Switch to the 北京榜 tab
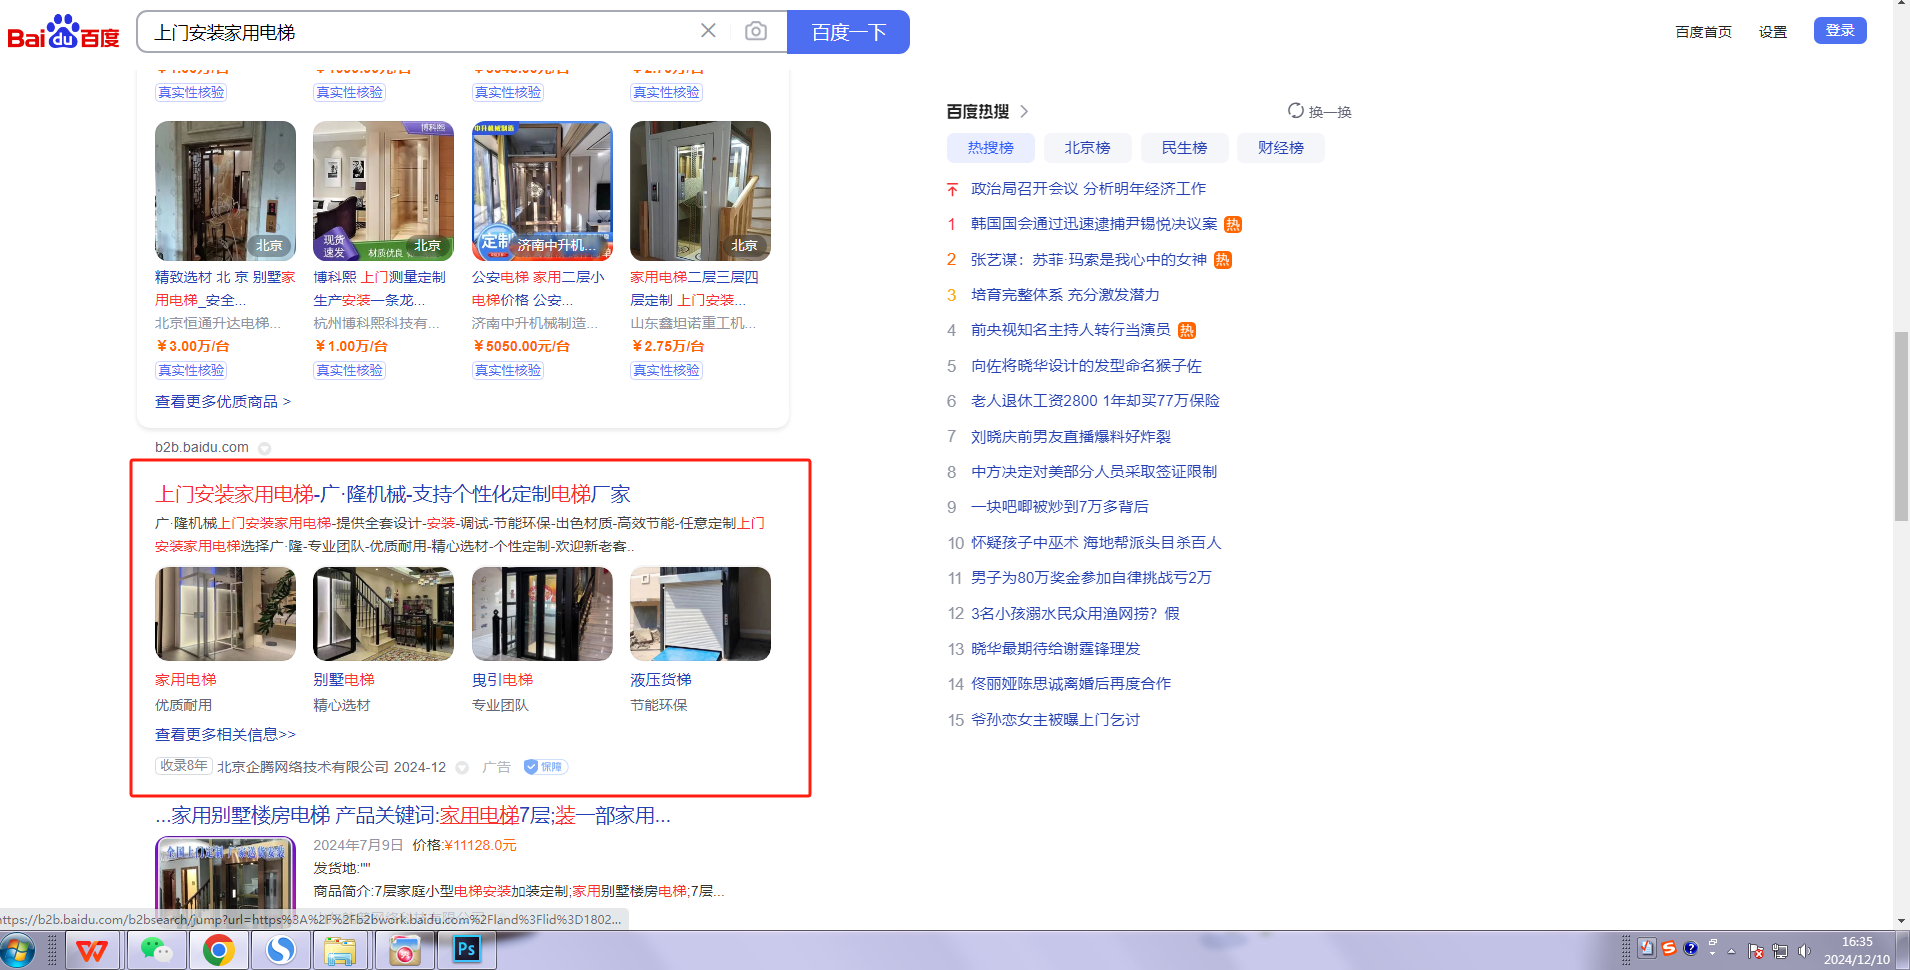This screenshot has width=1910, height=970. 1087,148
